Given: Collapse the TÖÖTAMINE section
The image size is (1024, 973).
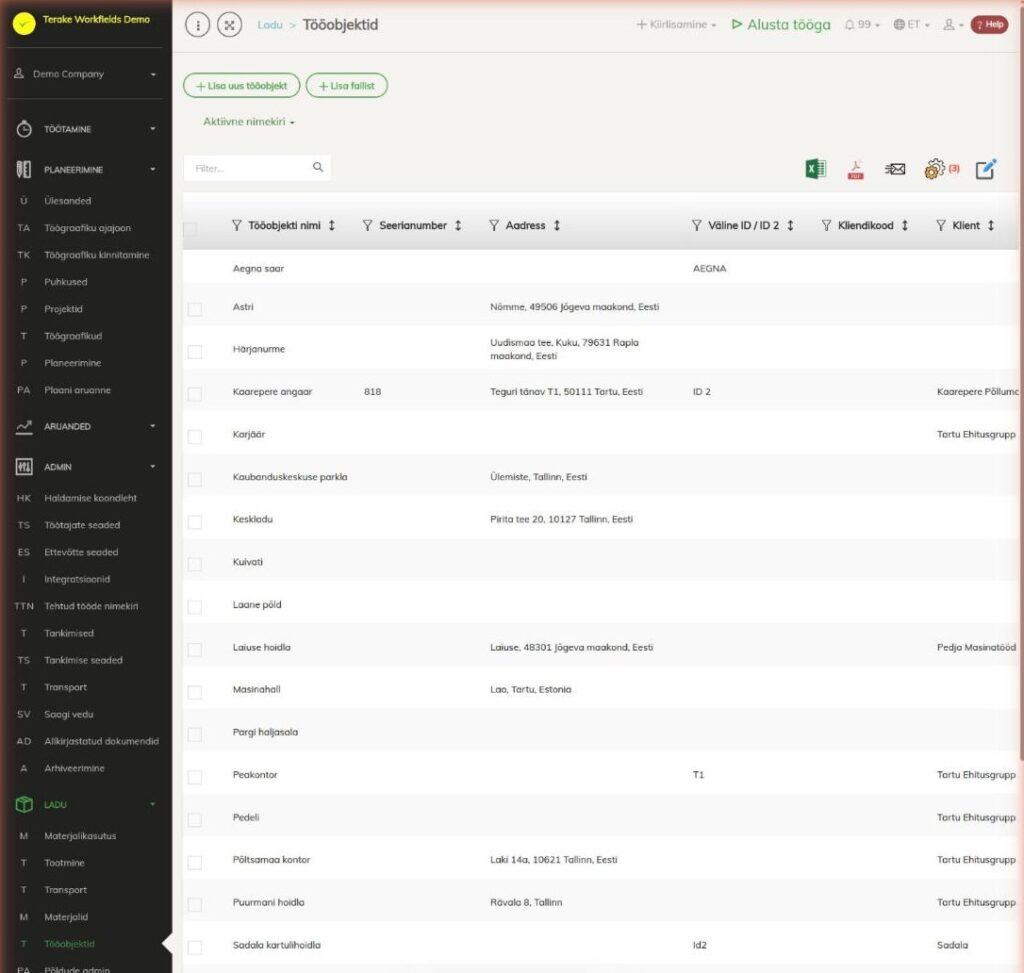Looking at the screenshot, I should 86,129.
